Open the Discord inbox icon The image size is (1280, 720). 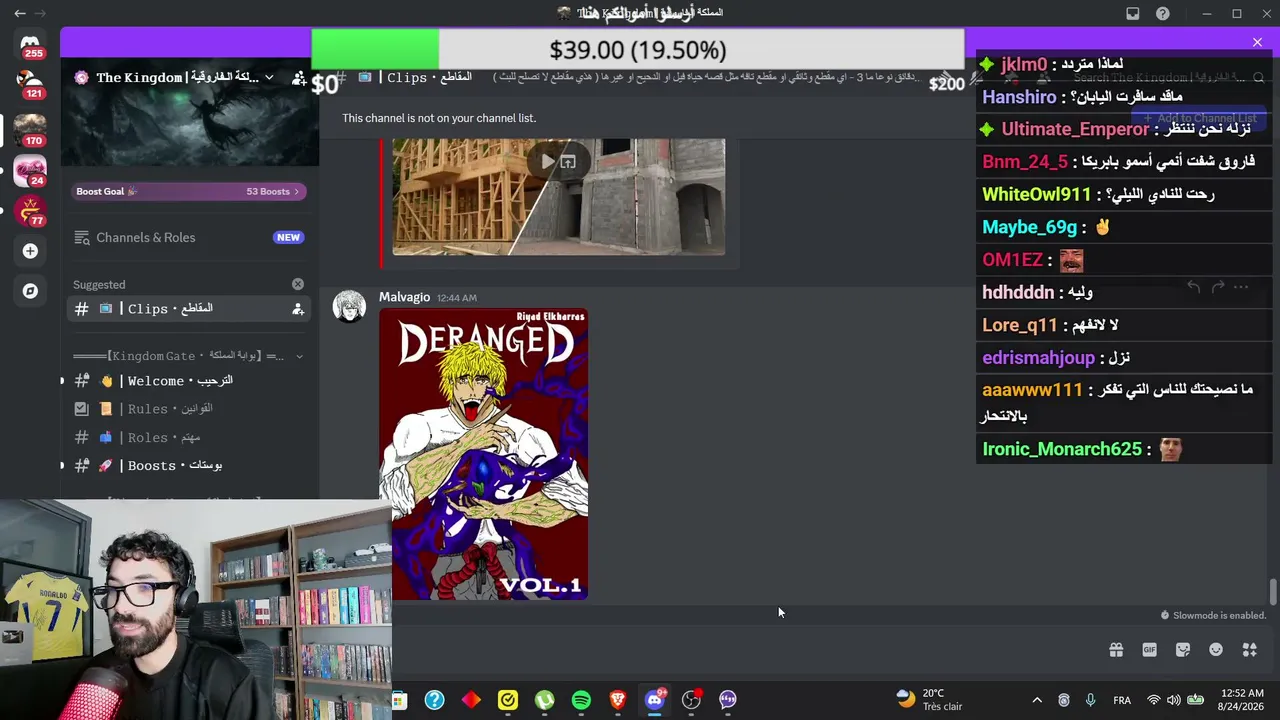(x=1133, y=13)
